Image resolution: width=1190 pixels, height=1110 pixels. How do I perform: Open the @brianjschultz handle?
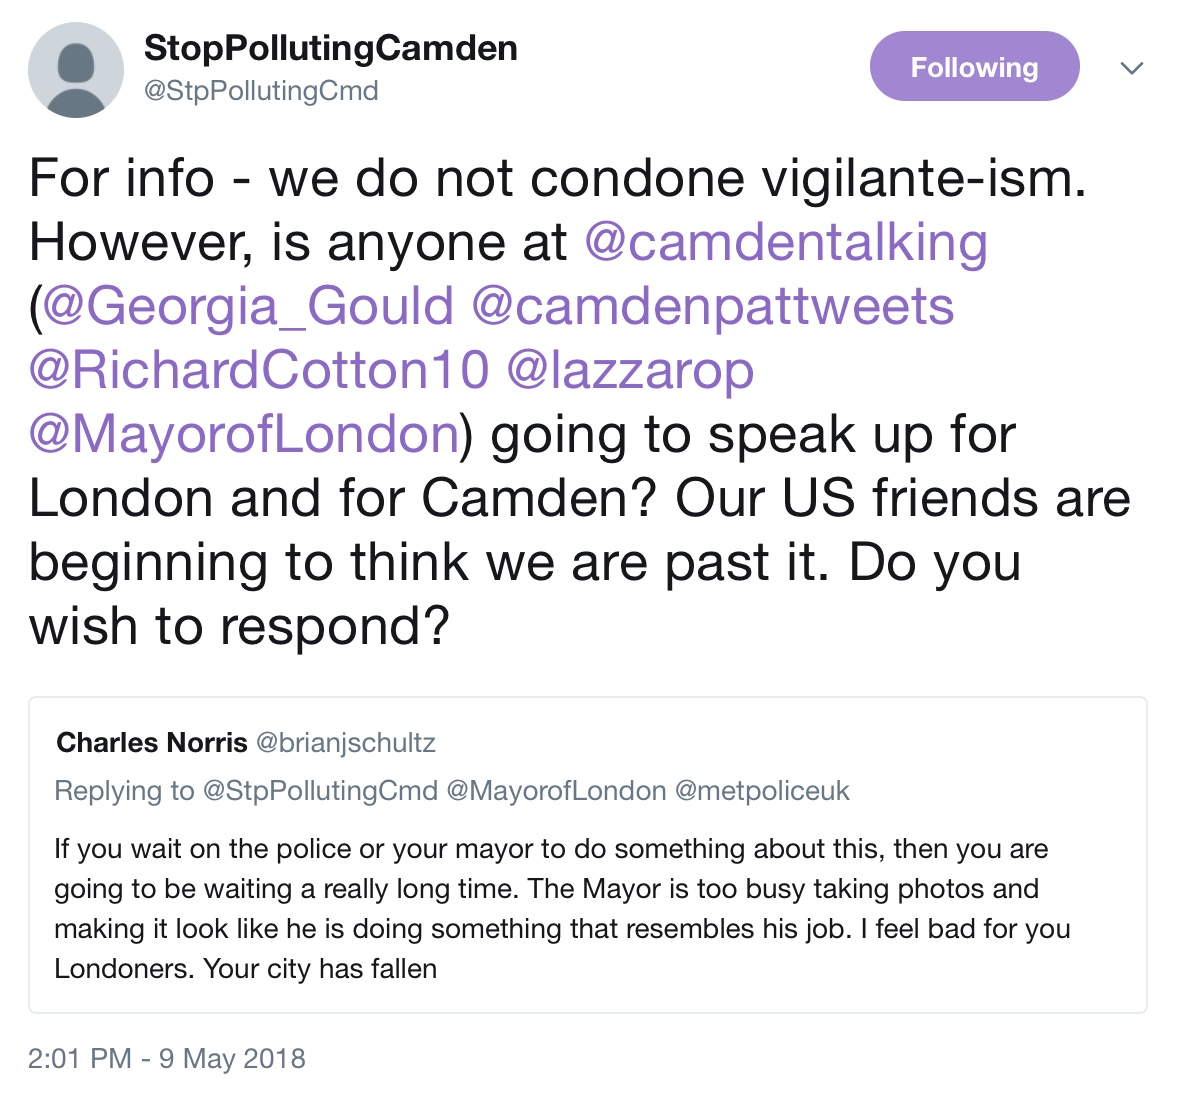coord(346,742)
